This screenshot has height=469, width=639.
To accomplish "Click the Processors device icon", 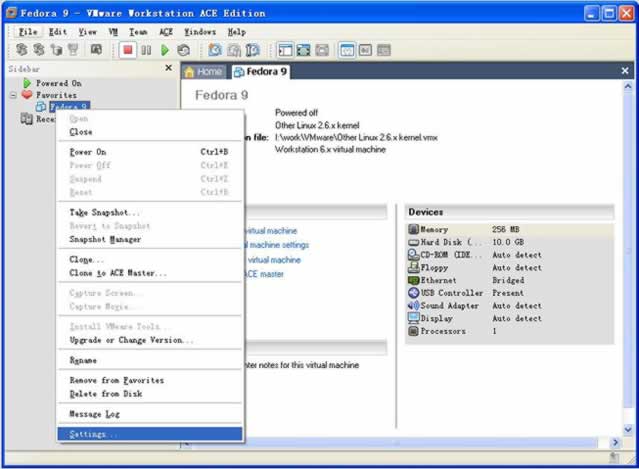I will pyautogui.click(x=413, y=331).
